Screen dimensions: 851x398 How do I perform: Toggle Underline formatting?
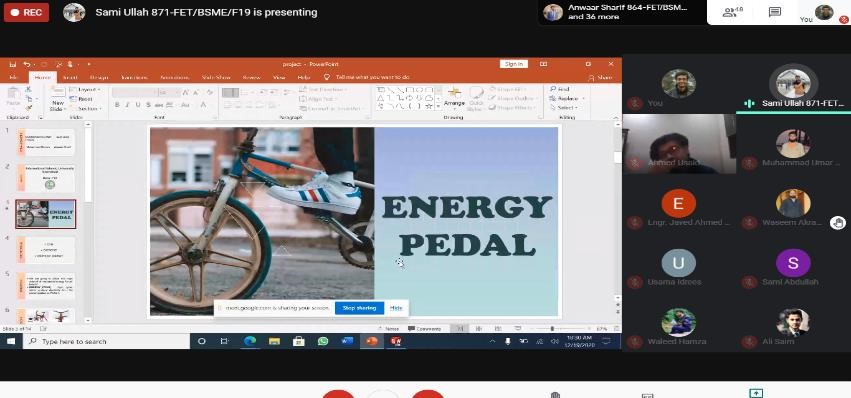137,105
